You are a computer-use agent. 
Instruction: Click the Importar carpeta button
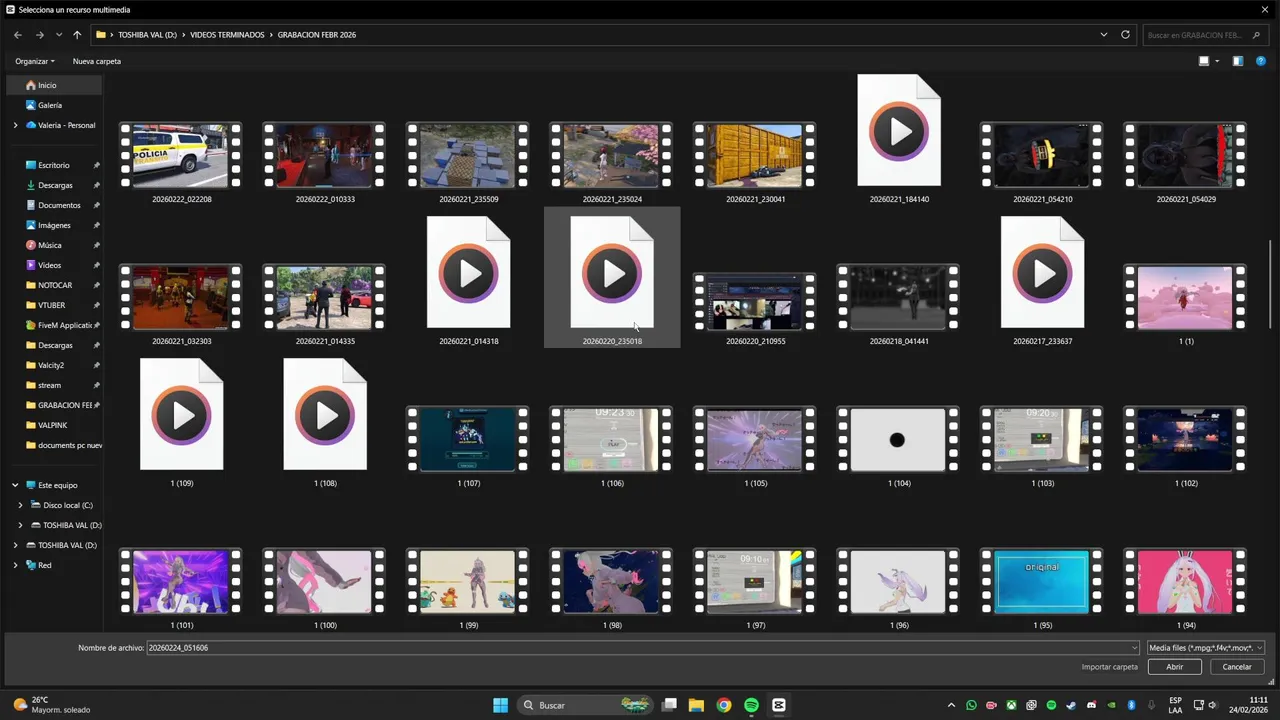coord(1109,667)
